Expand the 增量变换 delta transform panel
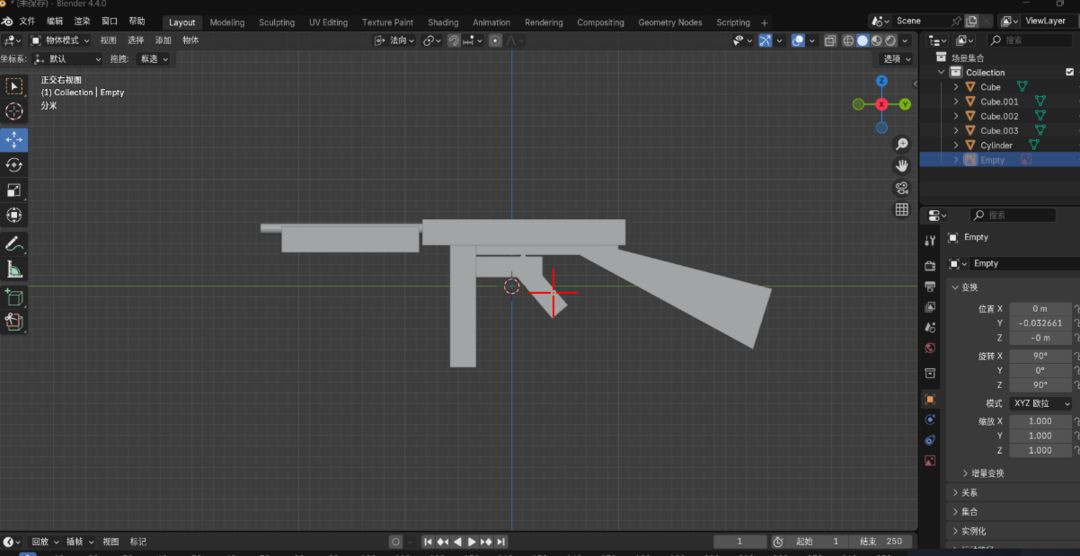 click(982, 473)
